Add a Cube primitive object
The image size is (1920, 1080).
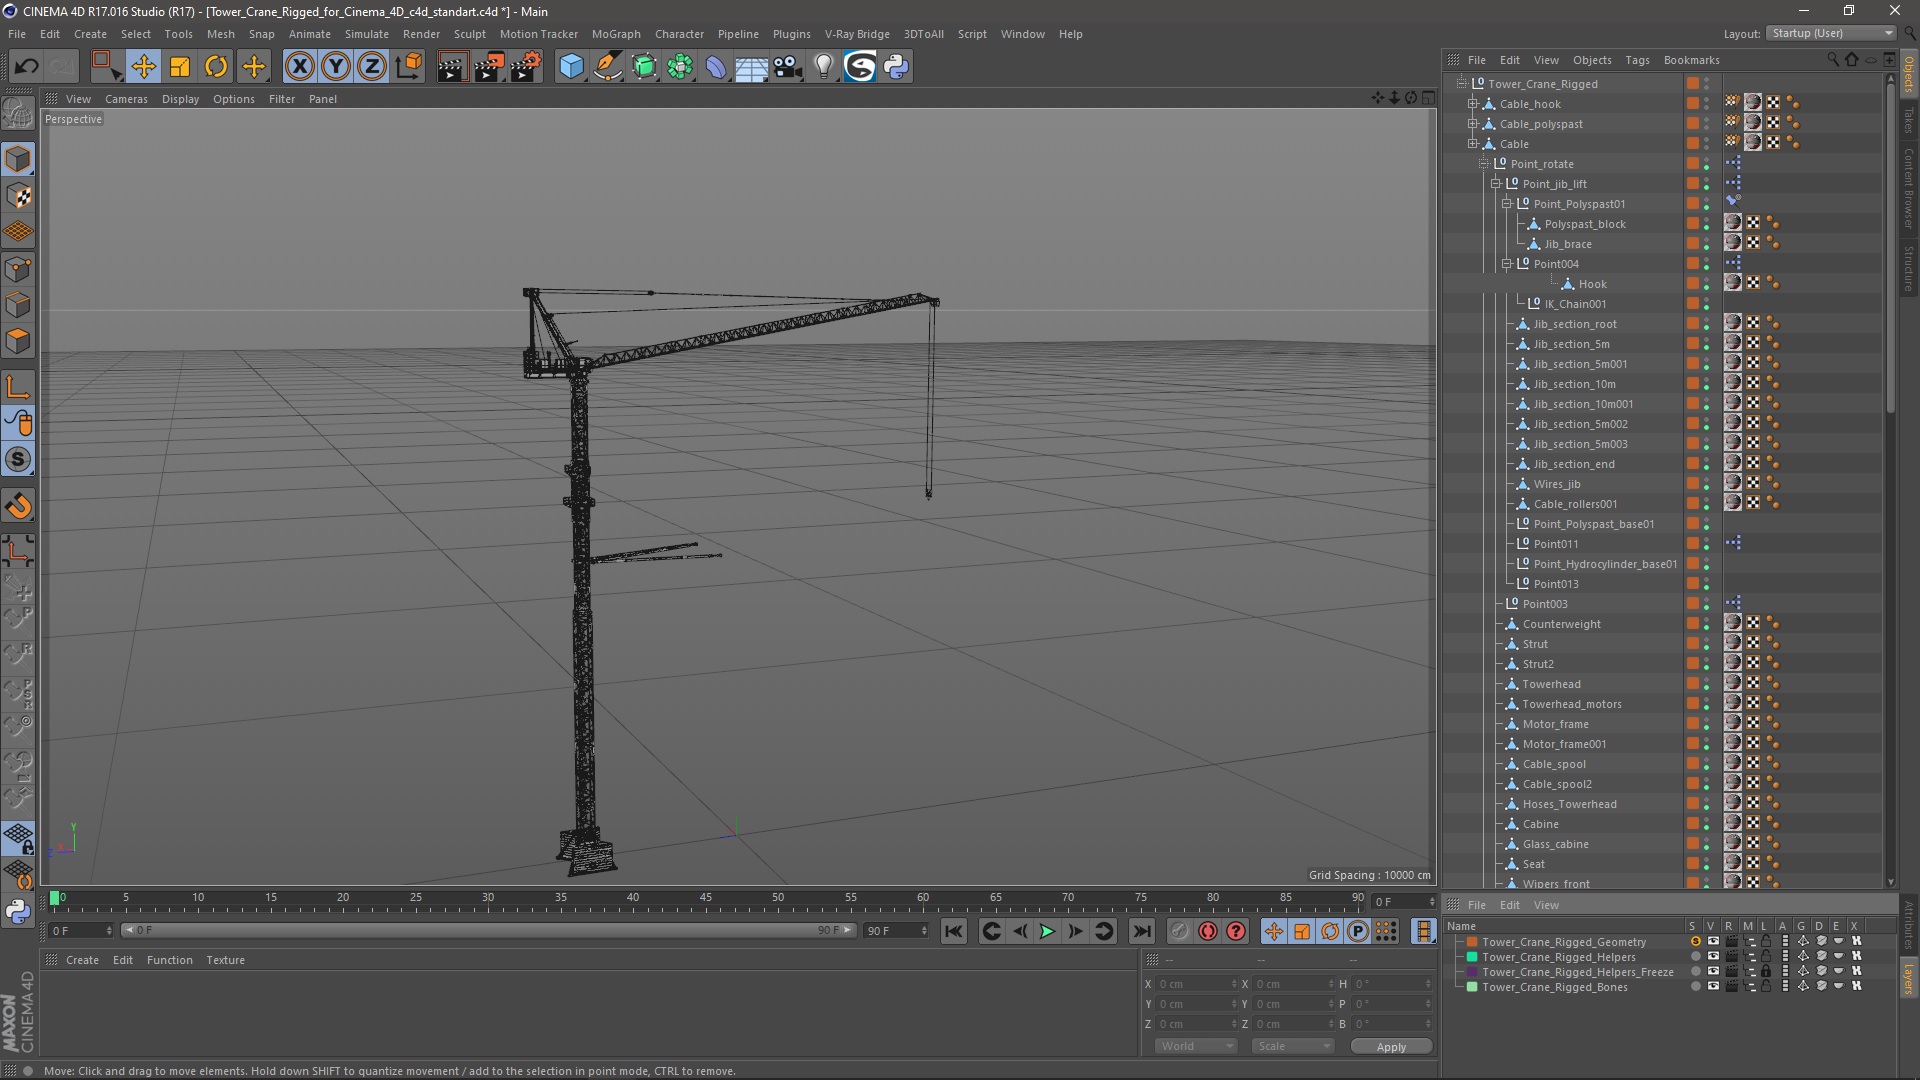(x=571, y=67)
